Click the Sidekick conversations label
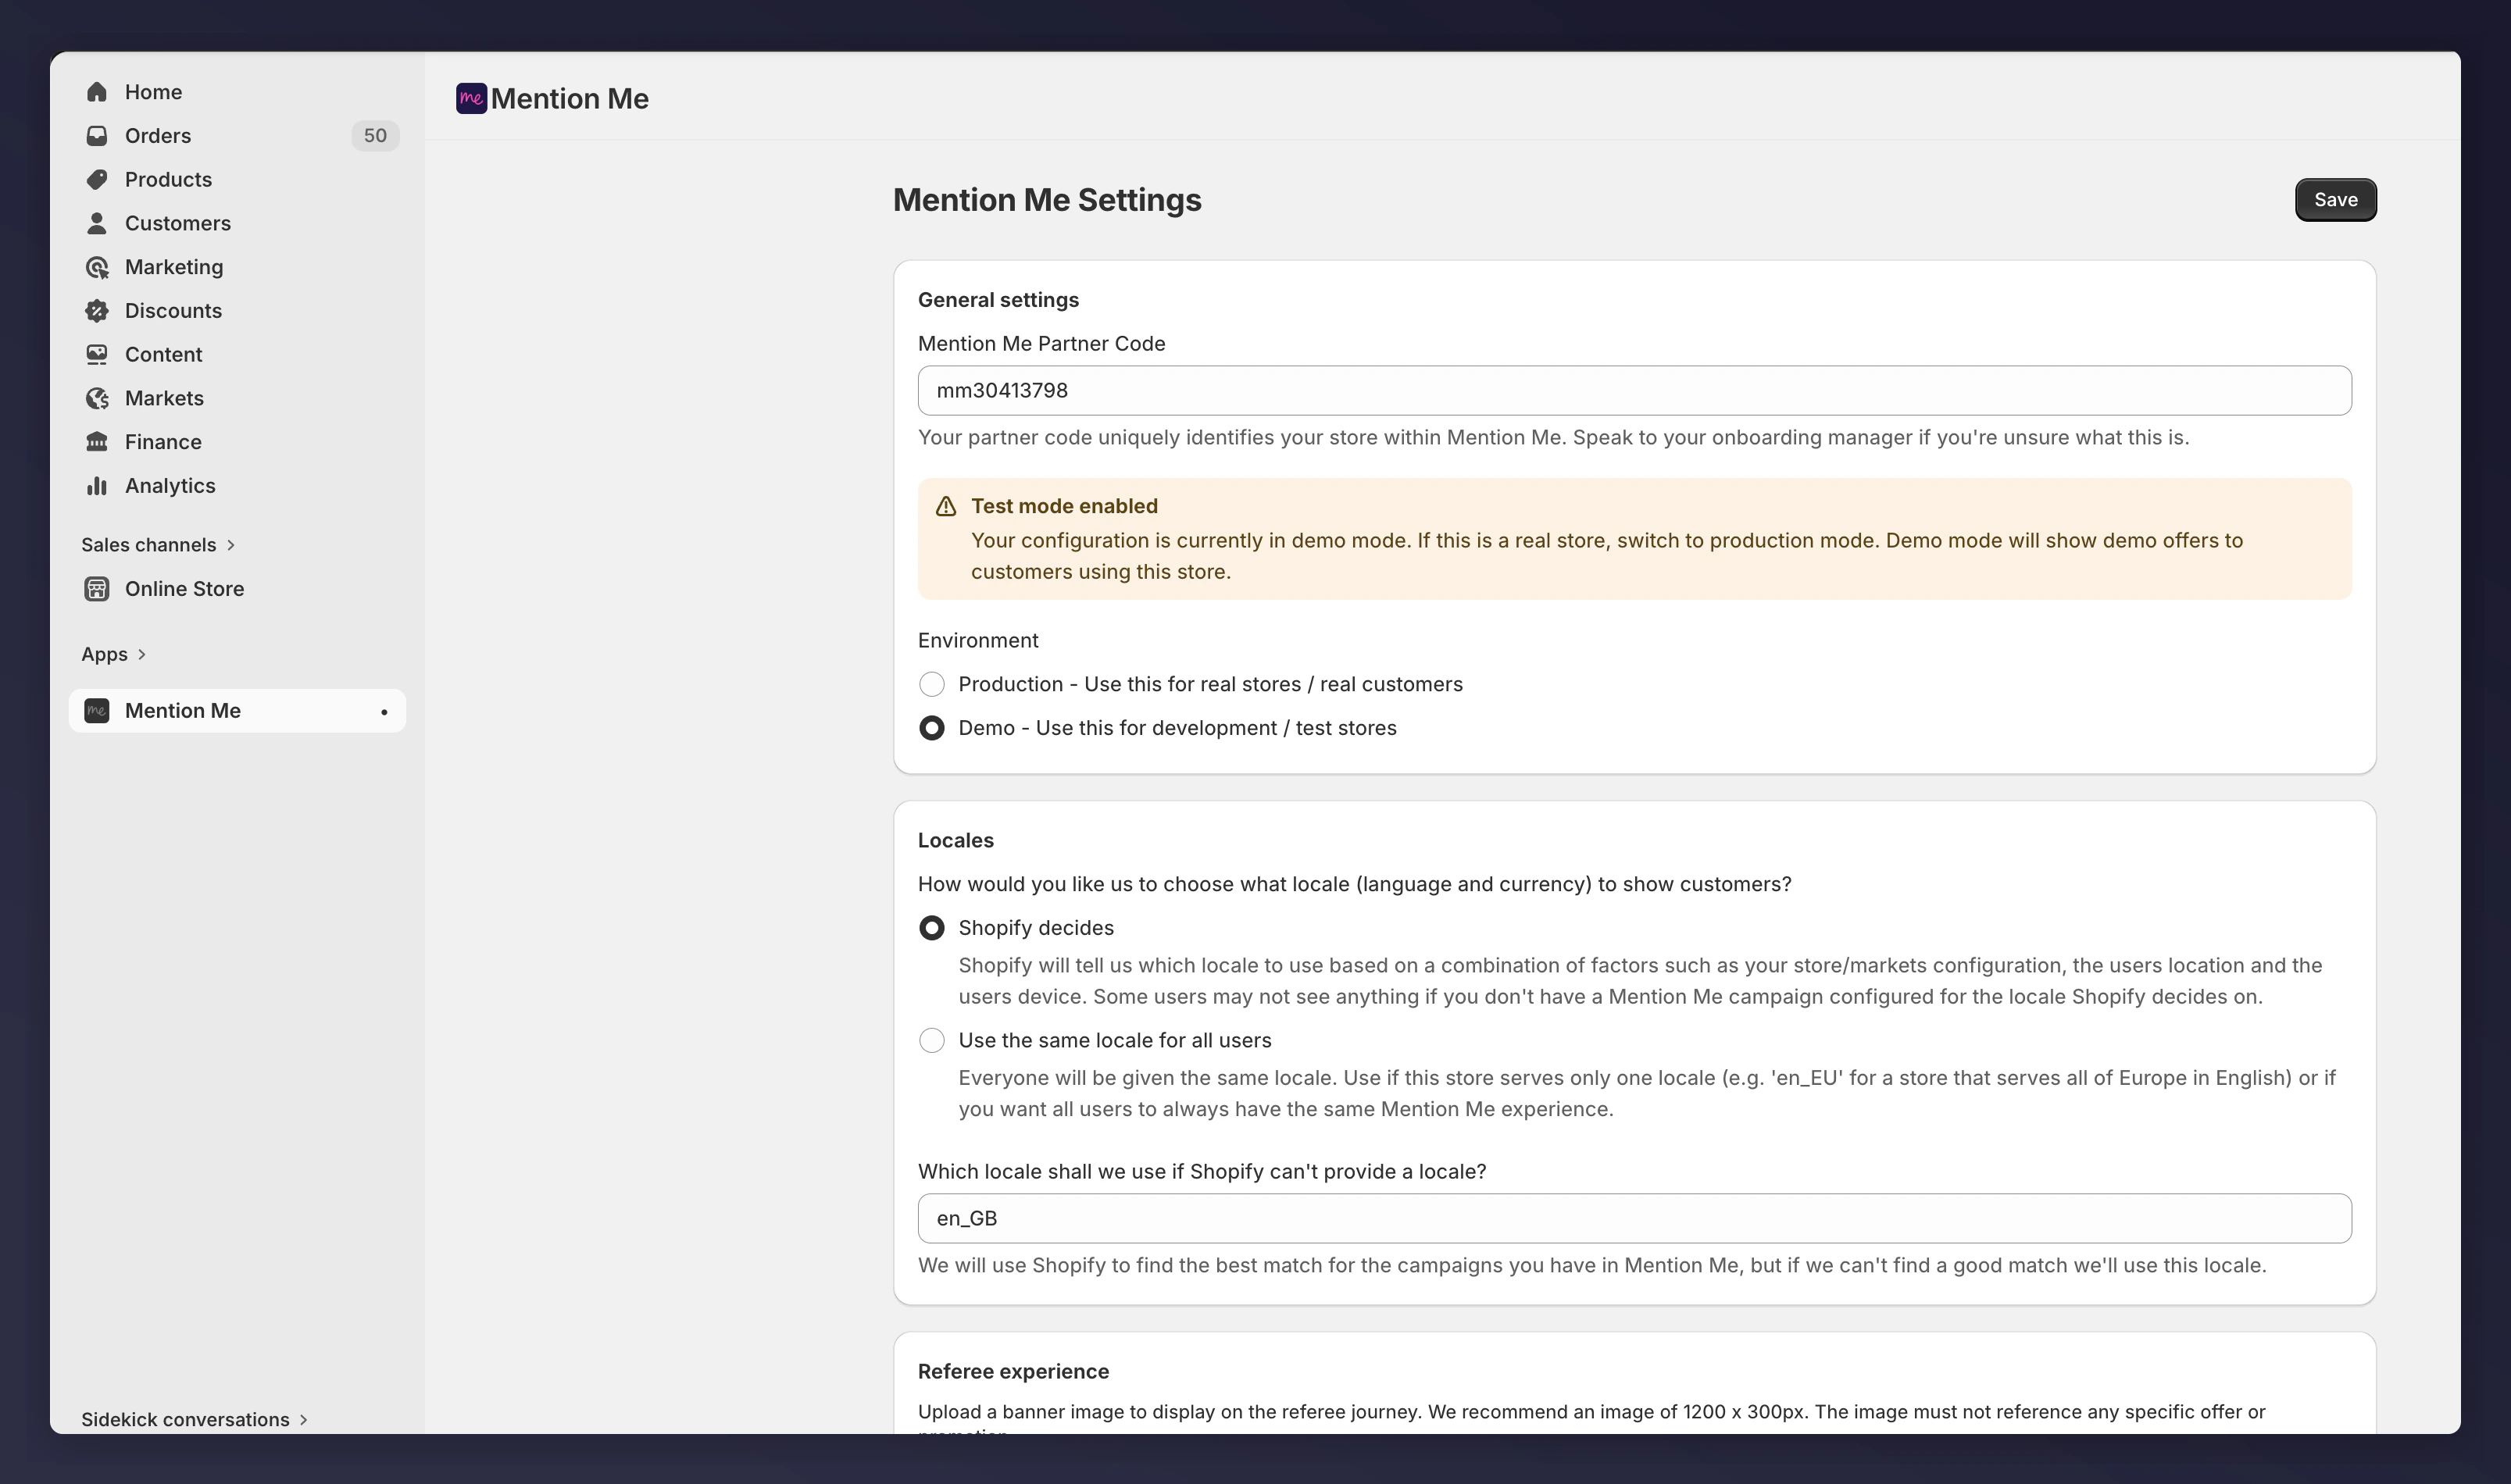2511x1484 pixels. pos(185,1420)
